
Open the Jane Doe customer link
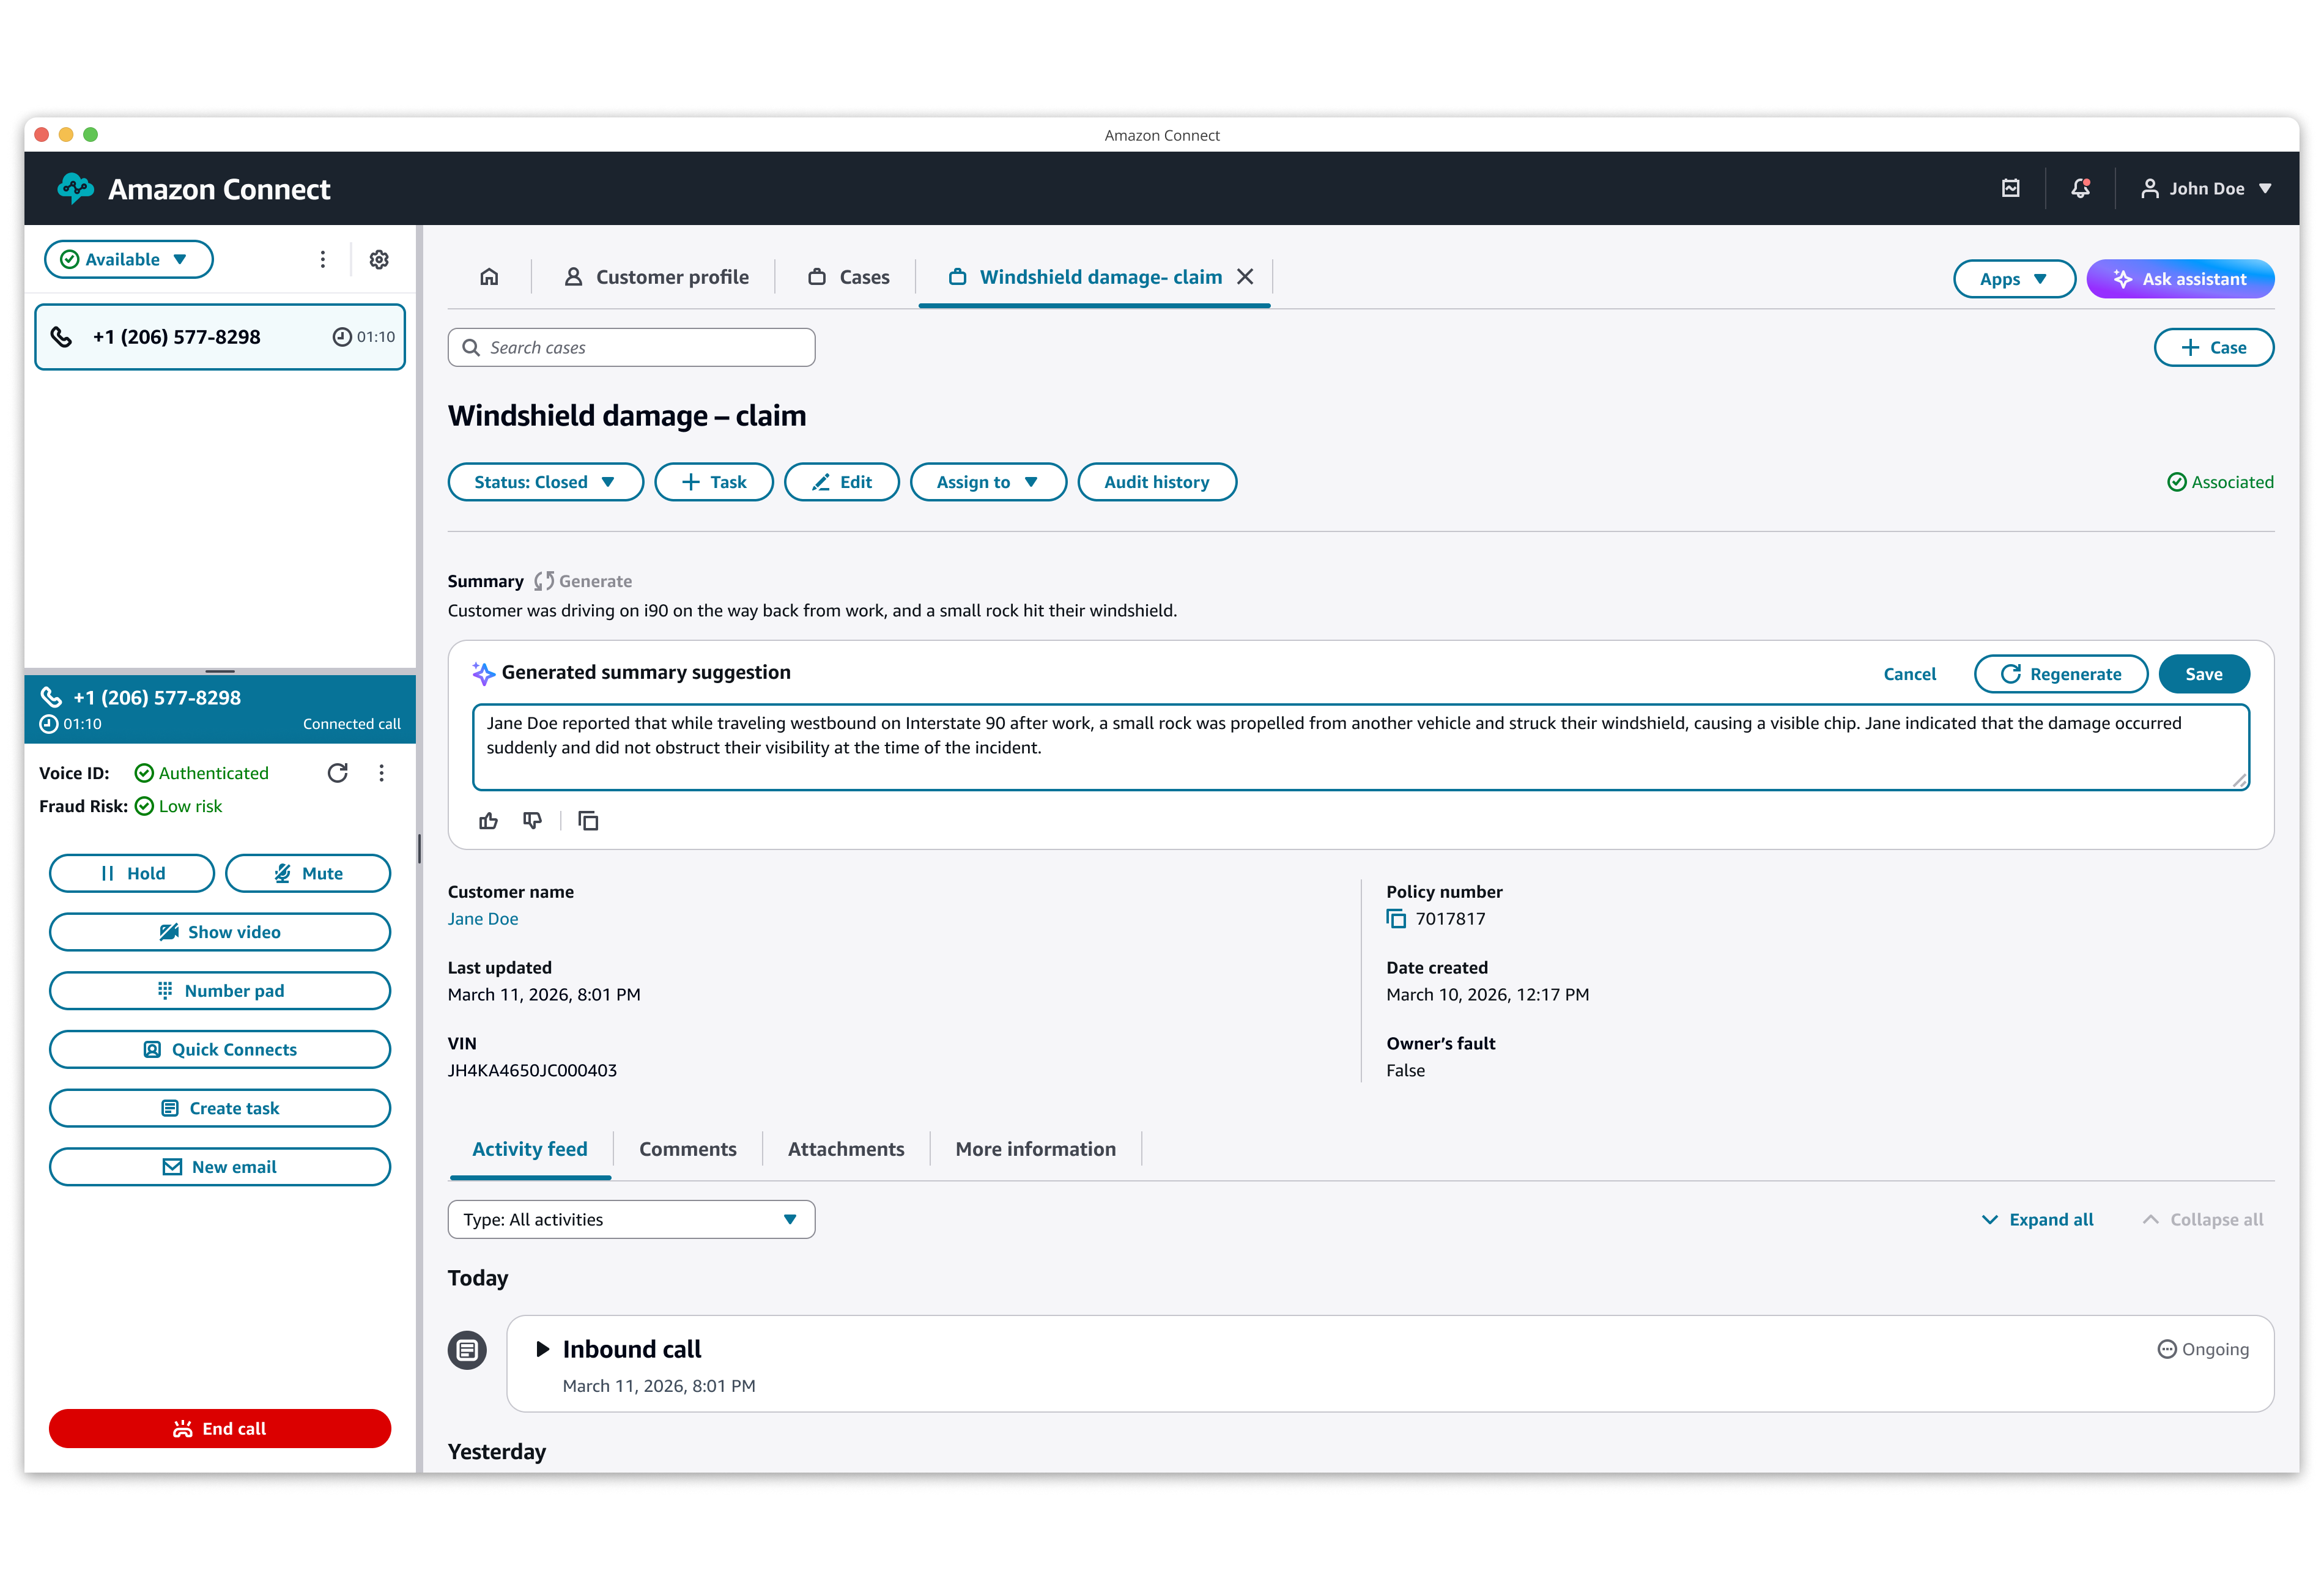483,919
